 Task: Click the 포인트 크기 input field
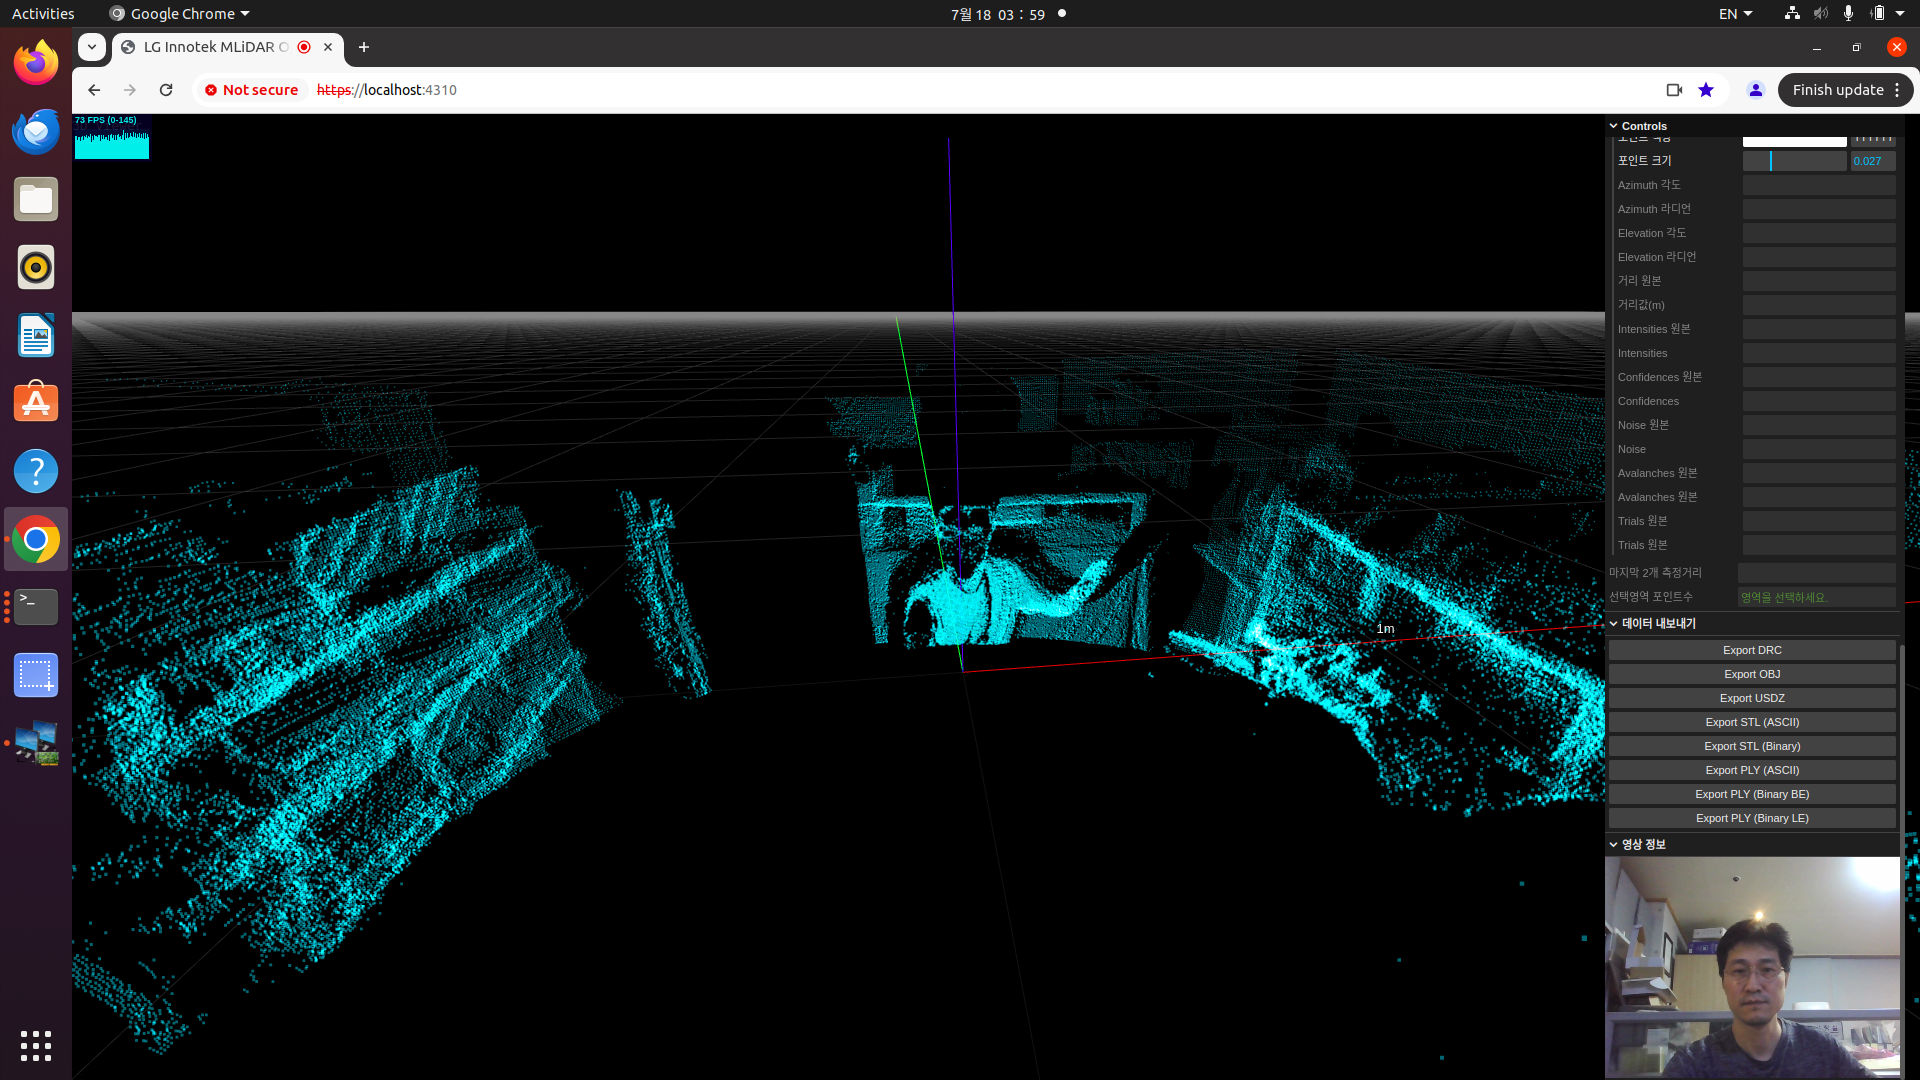pyautogui.click(x=1869, y=160)
